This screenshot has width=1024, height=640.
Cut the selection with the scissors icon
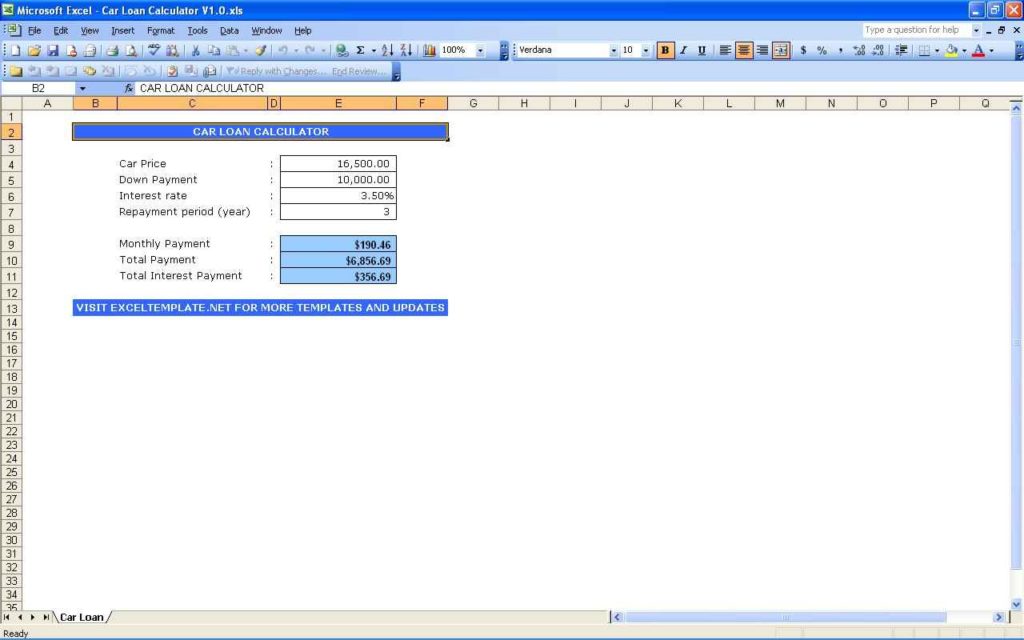point(195,50)
